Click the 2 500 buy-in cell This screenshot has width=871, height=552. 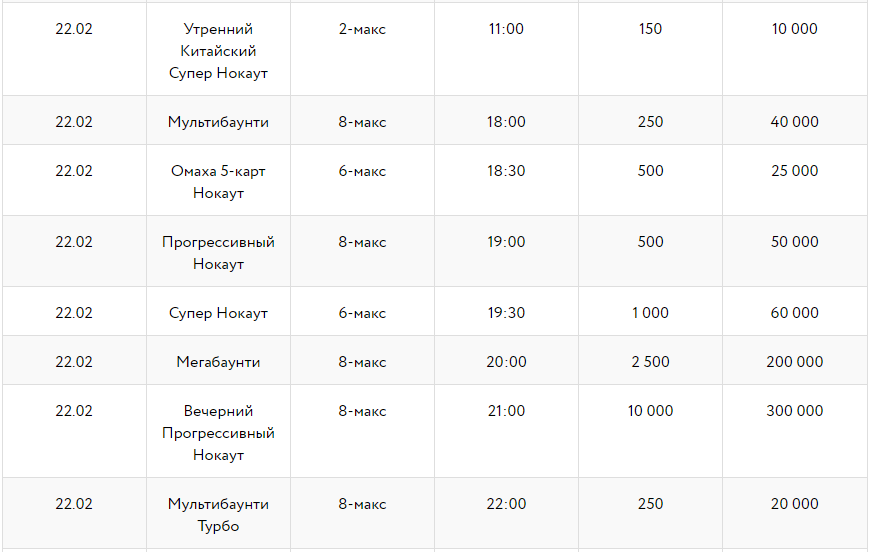coord(650,362)
